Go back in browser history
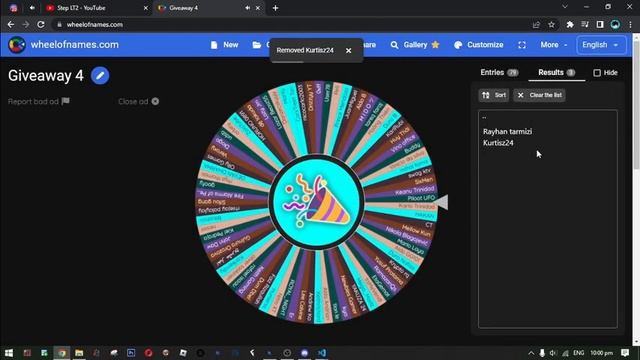The width and height of the screenshot is (640, 360). 11,24
